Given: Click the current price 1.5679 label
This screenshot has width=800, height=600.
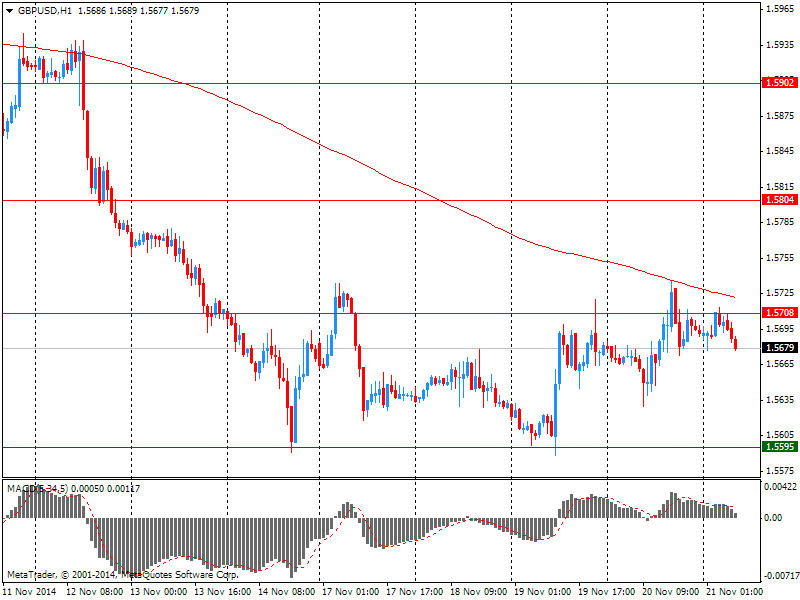Looking at the screenshot, I should pos(780,347).
